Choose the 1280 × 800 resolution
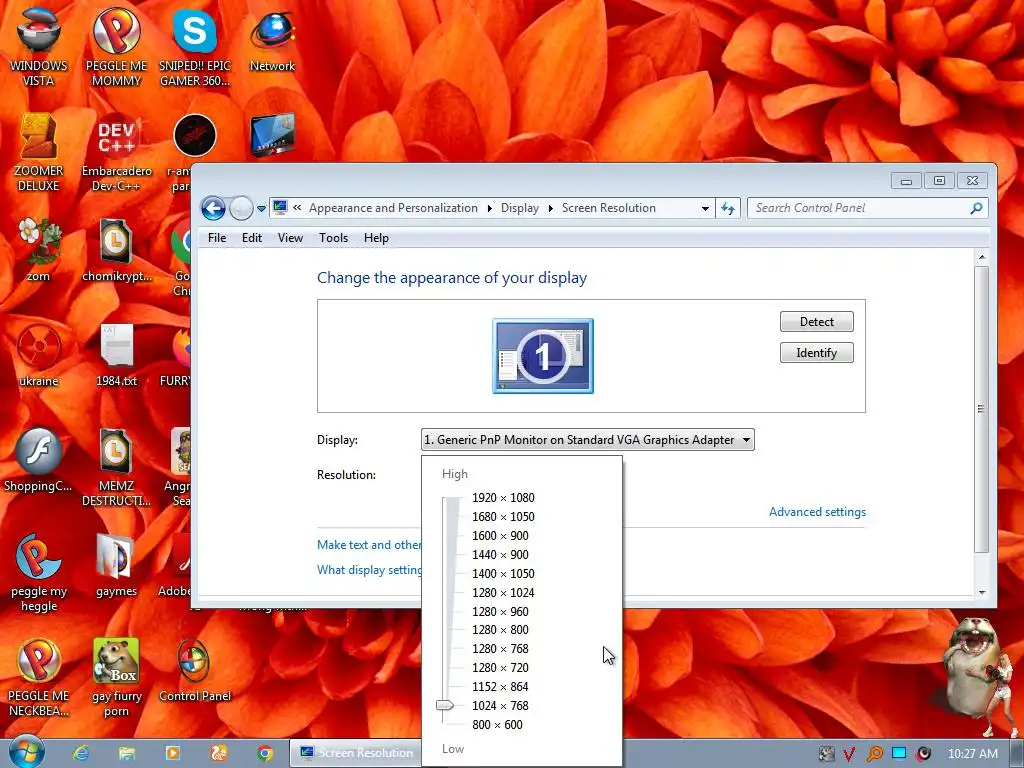 (x=500, y=630)
